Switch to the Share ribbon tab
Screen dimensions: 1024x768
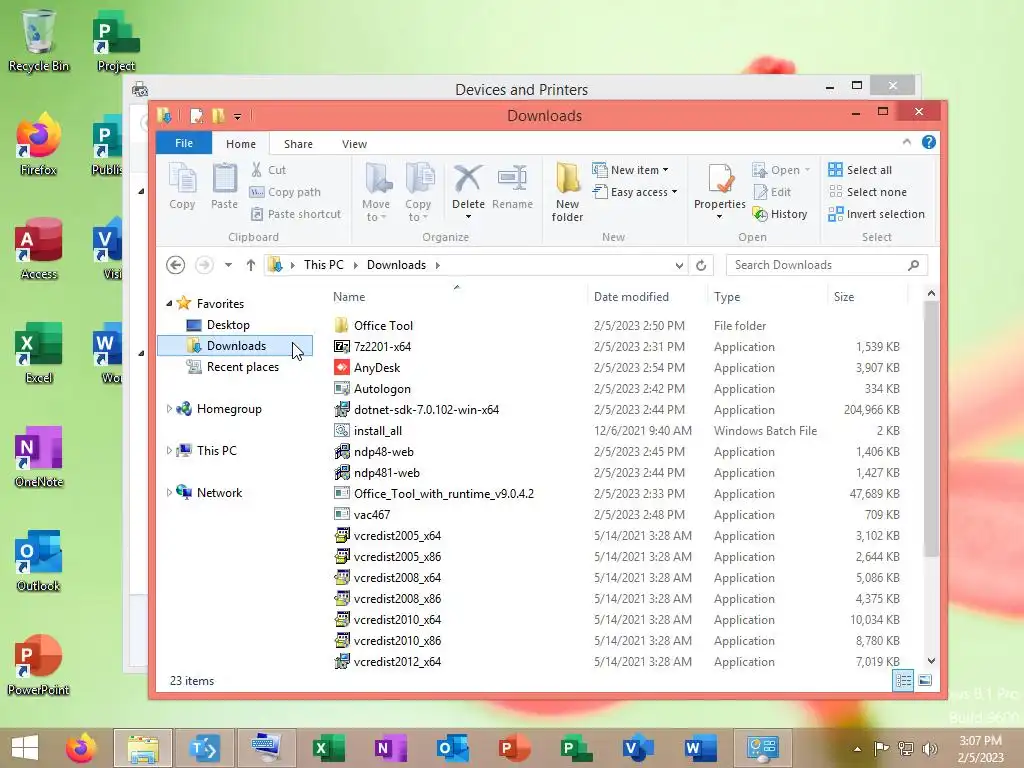[298, 144]
